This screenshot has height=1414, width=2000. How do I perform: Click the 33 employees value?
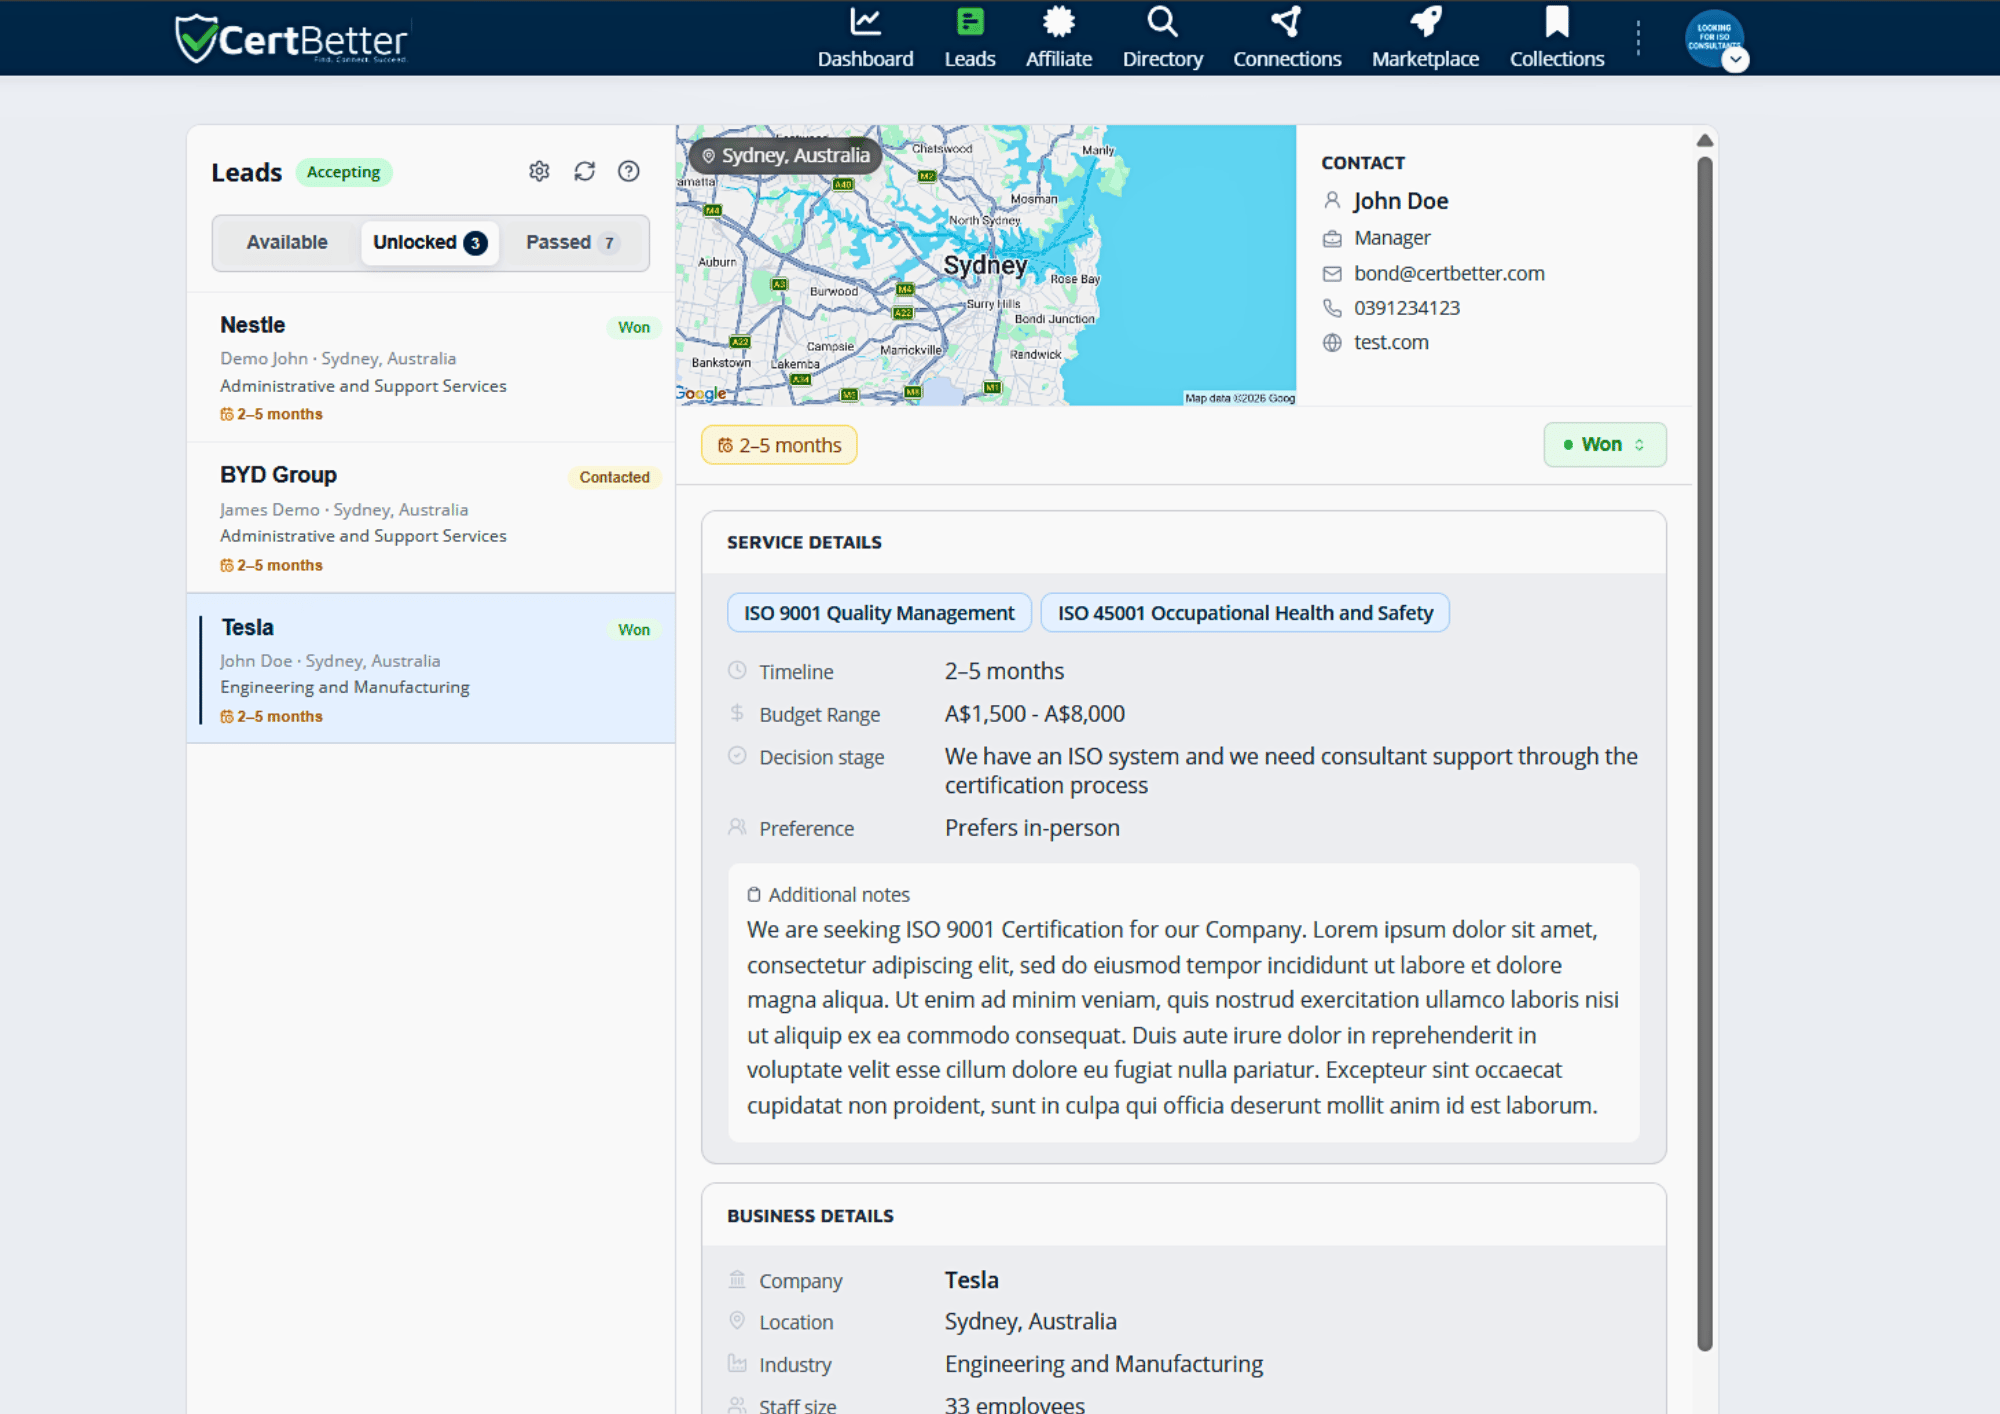click(1014, 1405)
